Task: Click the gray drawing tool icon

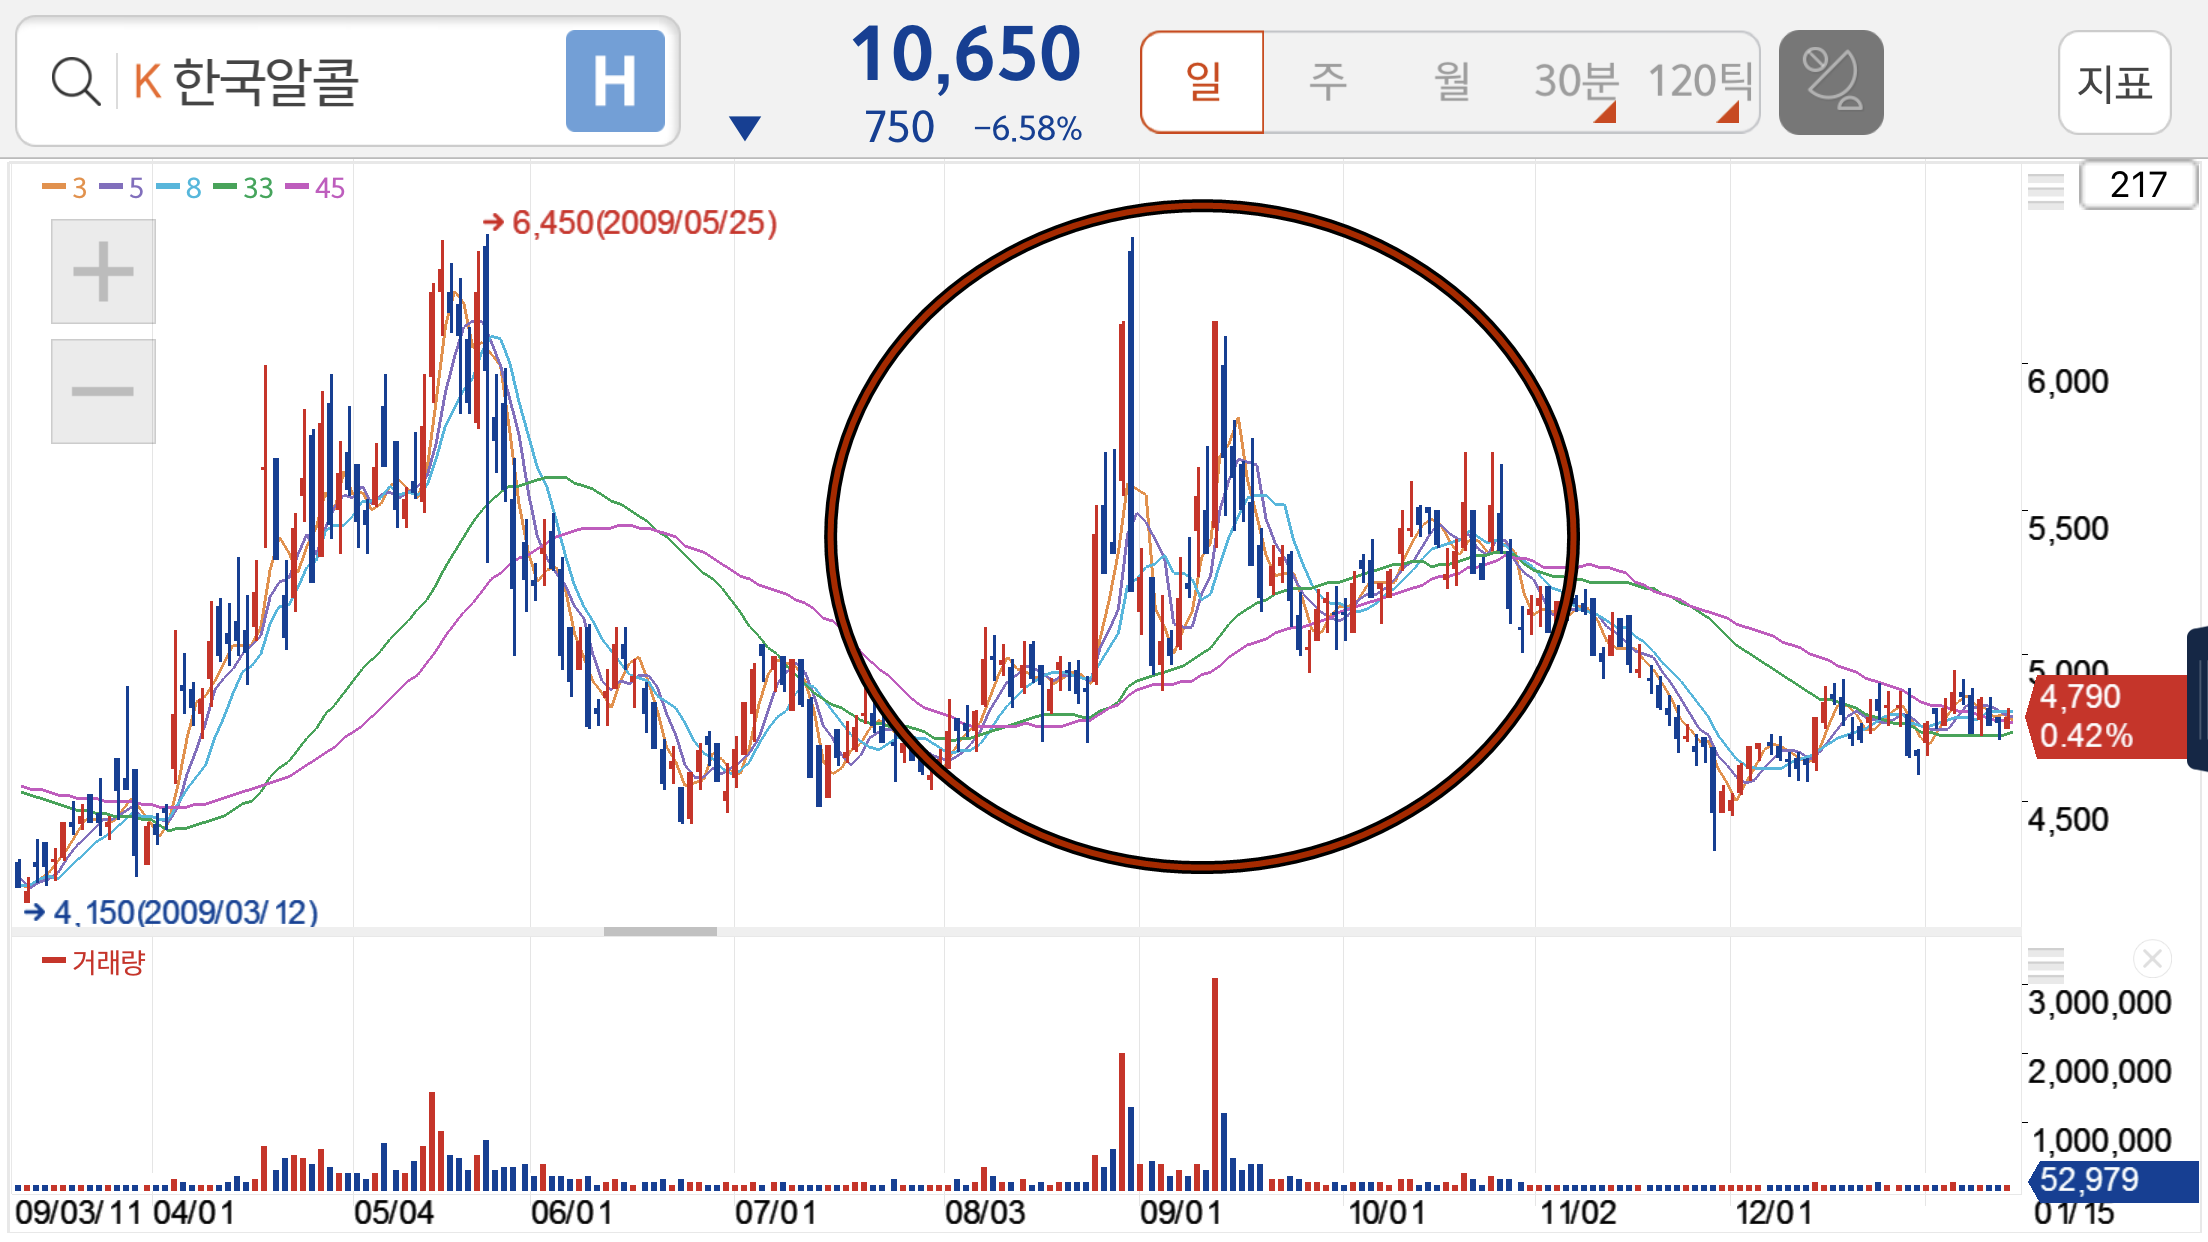Action: [x=1830, y=82]
